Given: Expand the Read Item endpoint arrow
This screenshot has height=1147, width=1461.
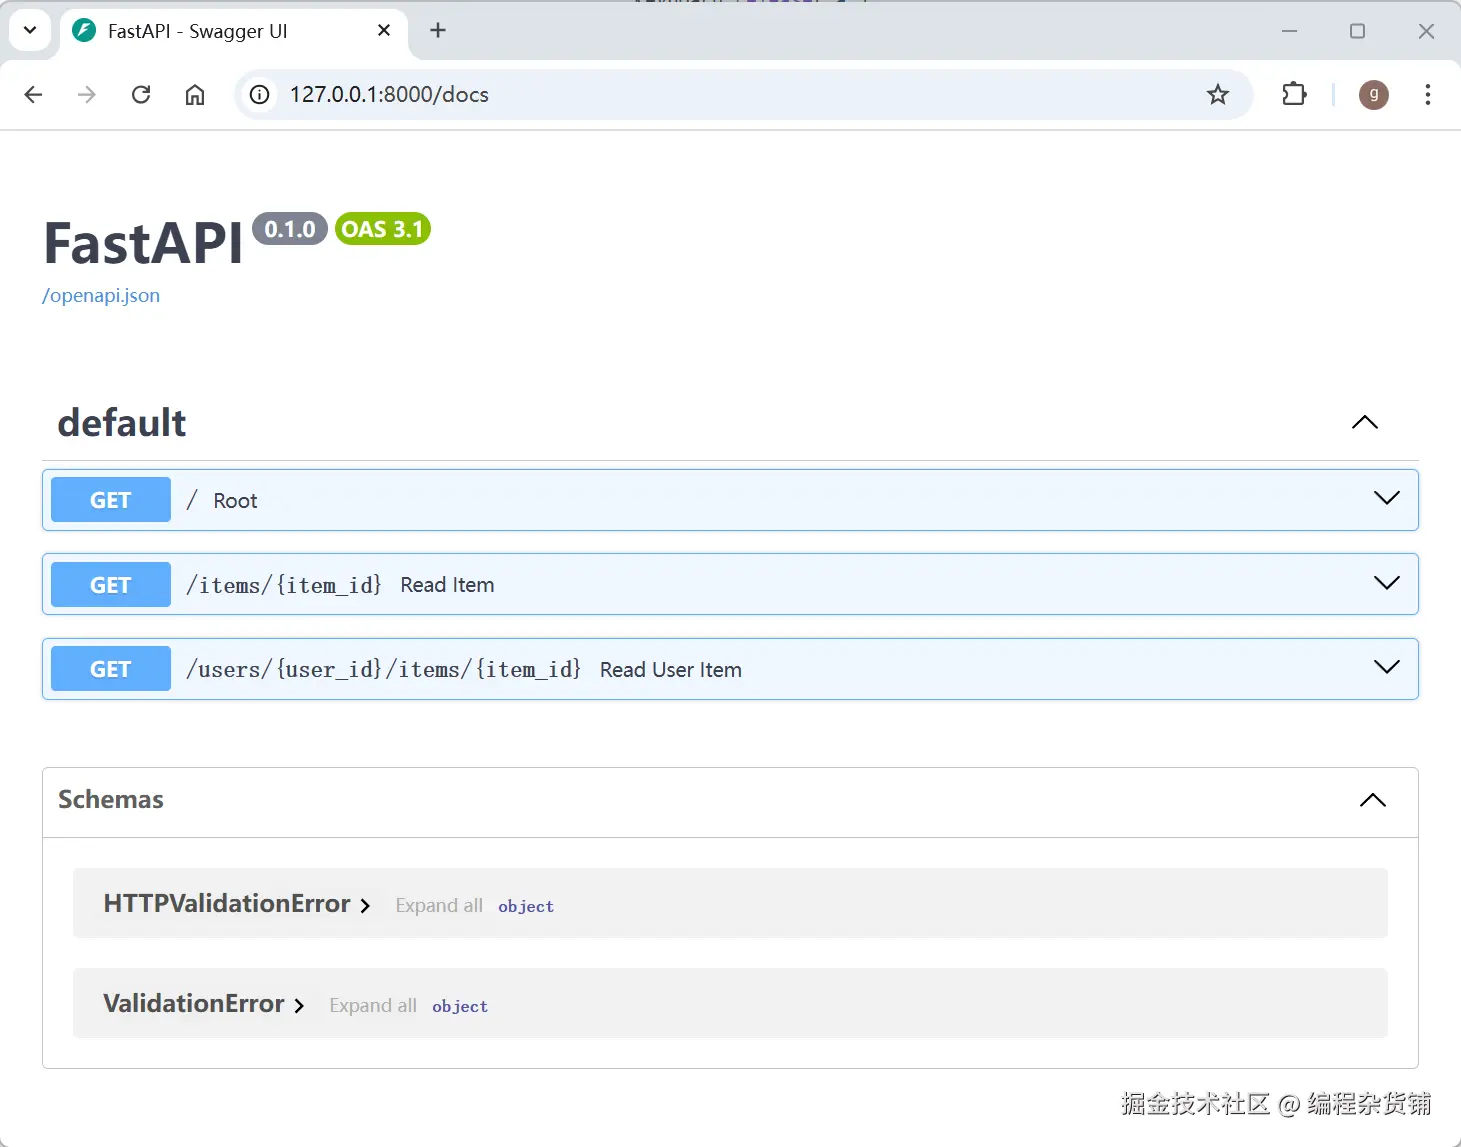Looking at the screenshot, I should (x=1387, y=583).
